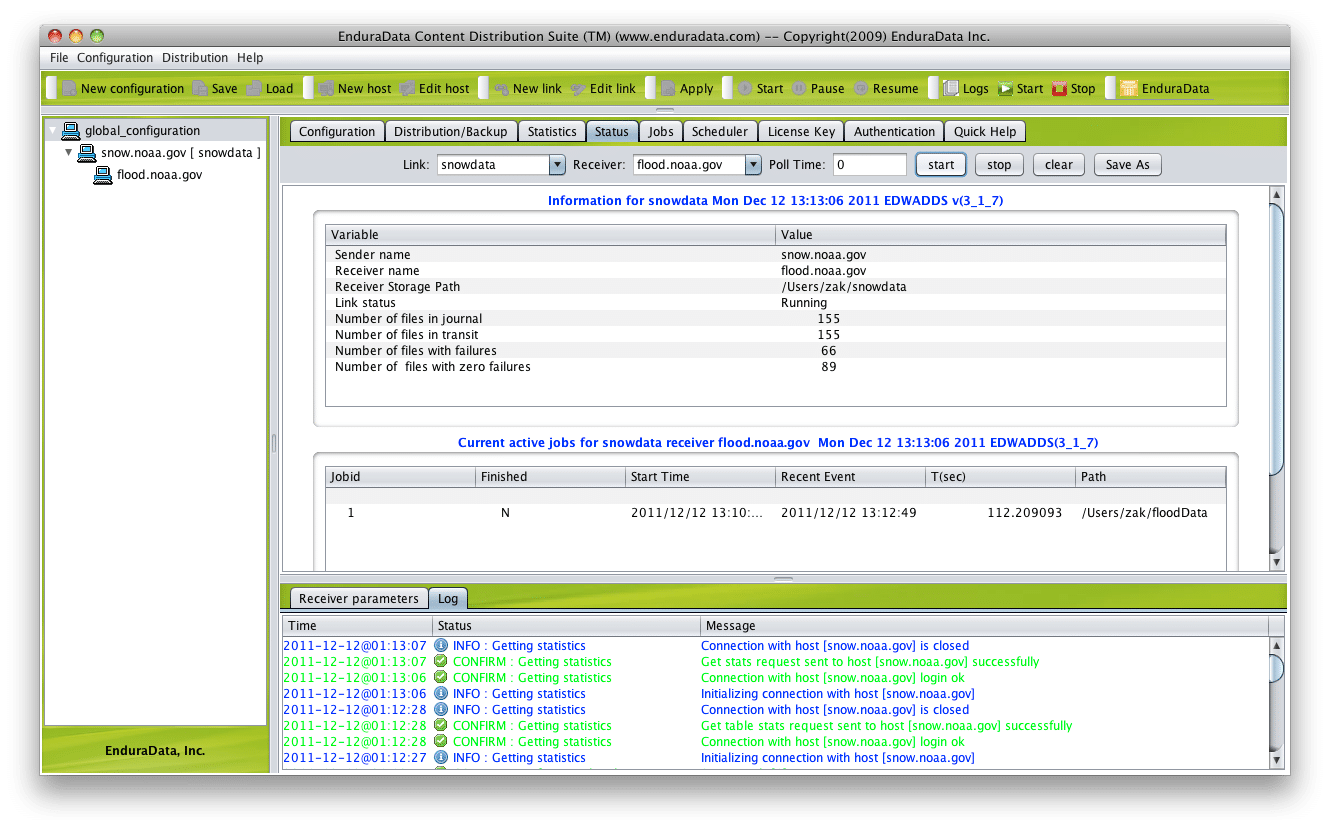This screenshot has height=830, width=1330.
Task: Click the Start Time column header
Action: pos(701,477)
